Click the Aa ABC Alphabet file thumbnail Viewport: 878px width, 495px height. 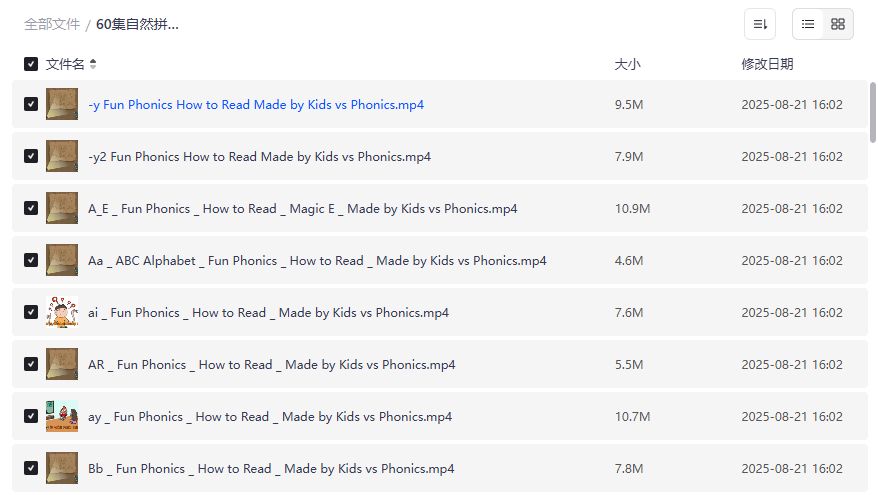click(x=62, y=260)
